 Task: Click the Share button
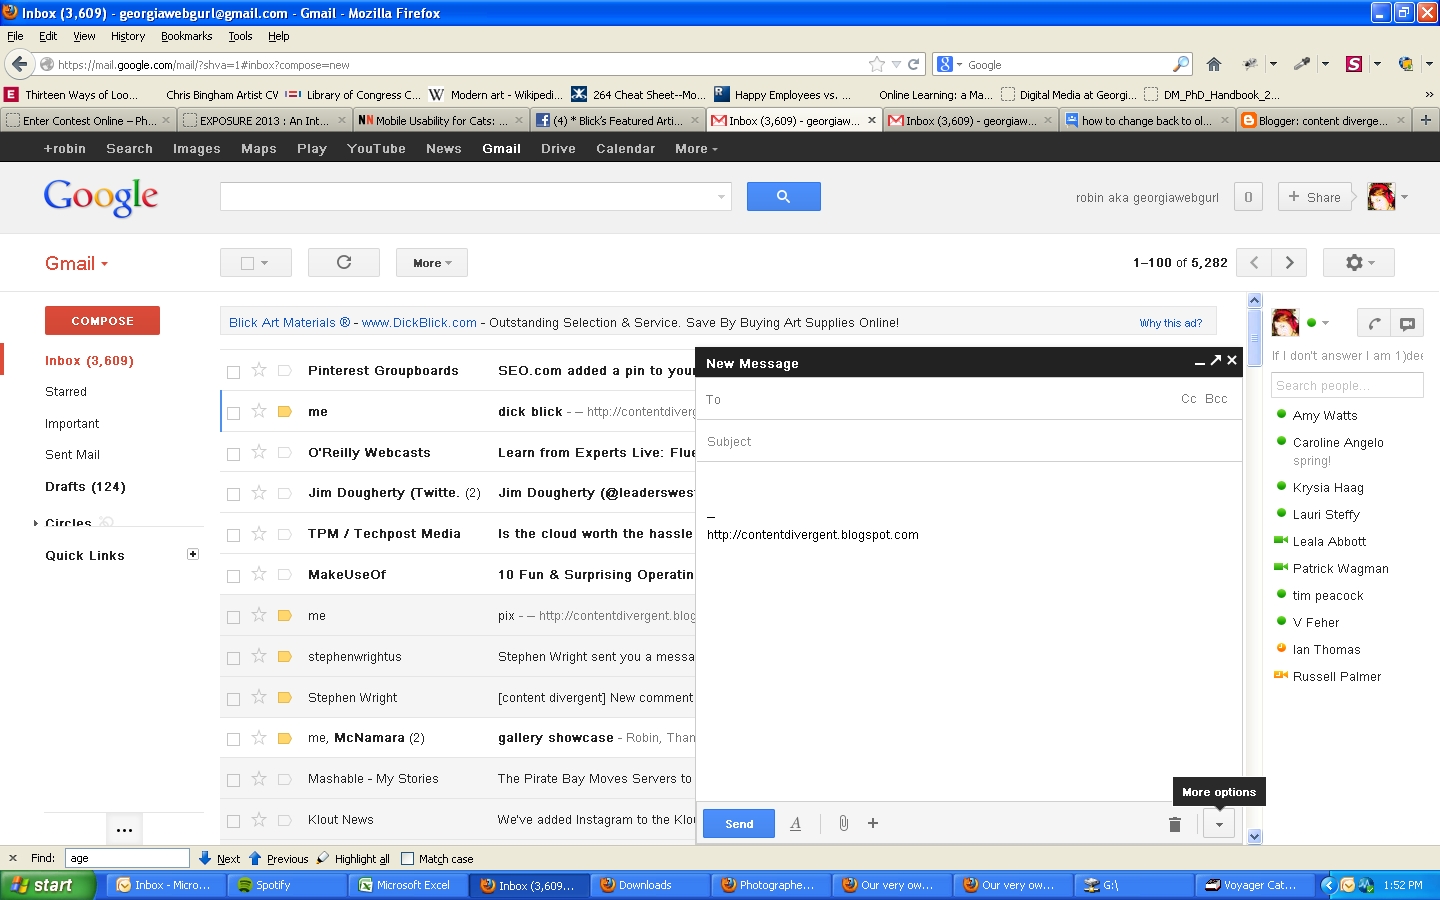(1314, 197)
